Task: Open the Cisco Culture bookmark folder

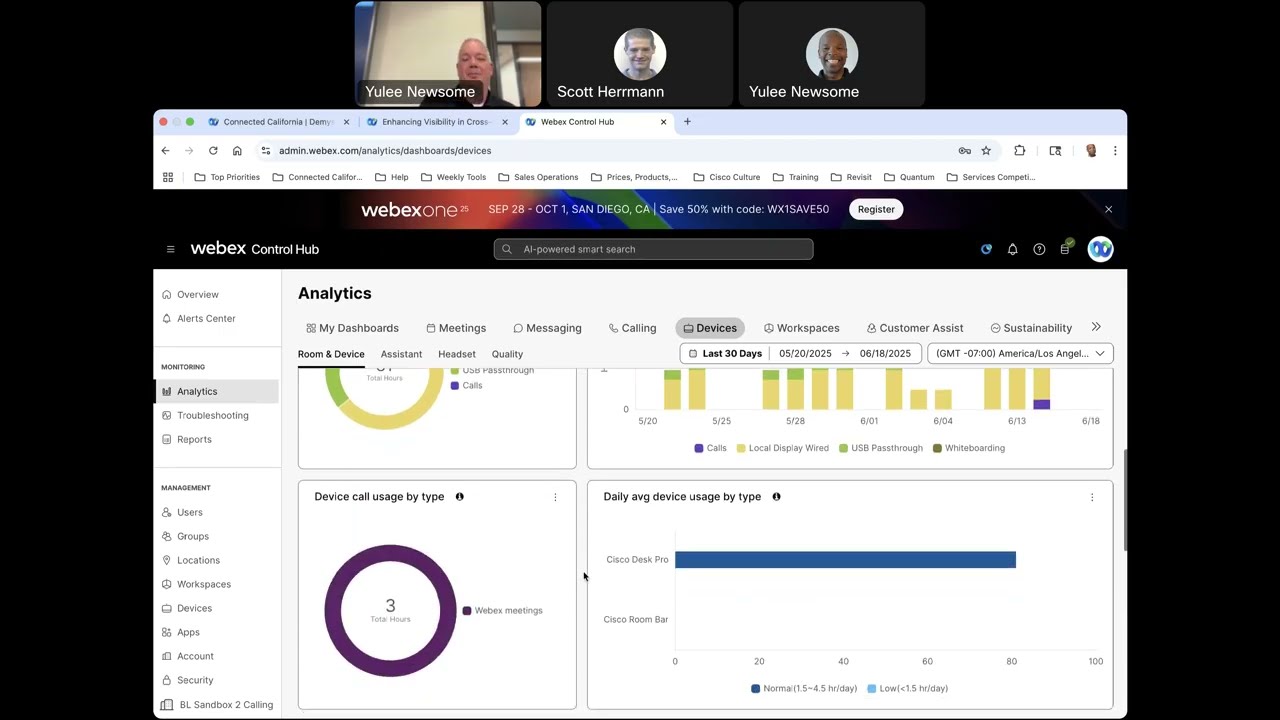Action: point(727,177)
